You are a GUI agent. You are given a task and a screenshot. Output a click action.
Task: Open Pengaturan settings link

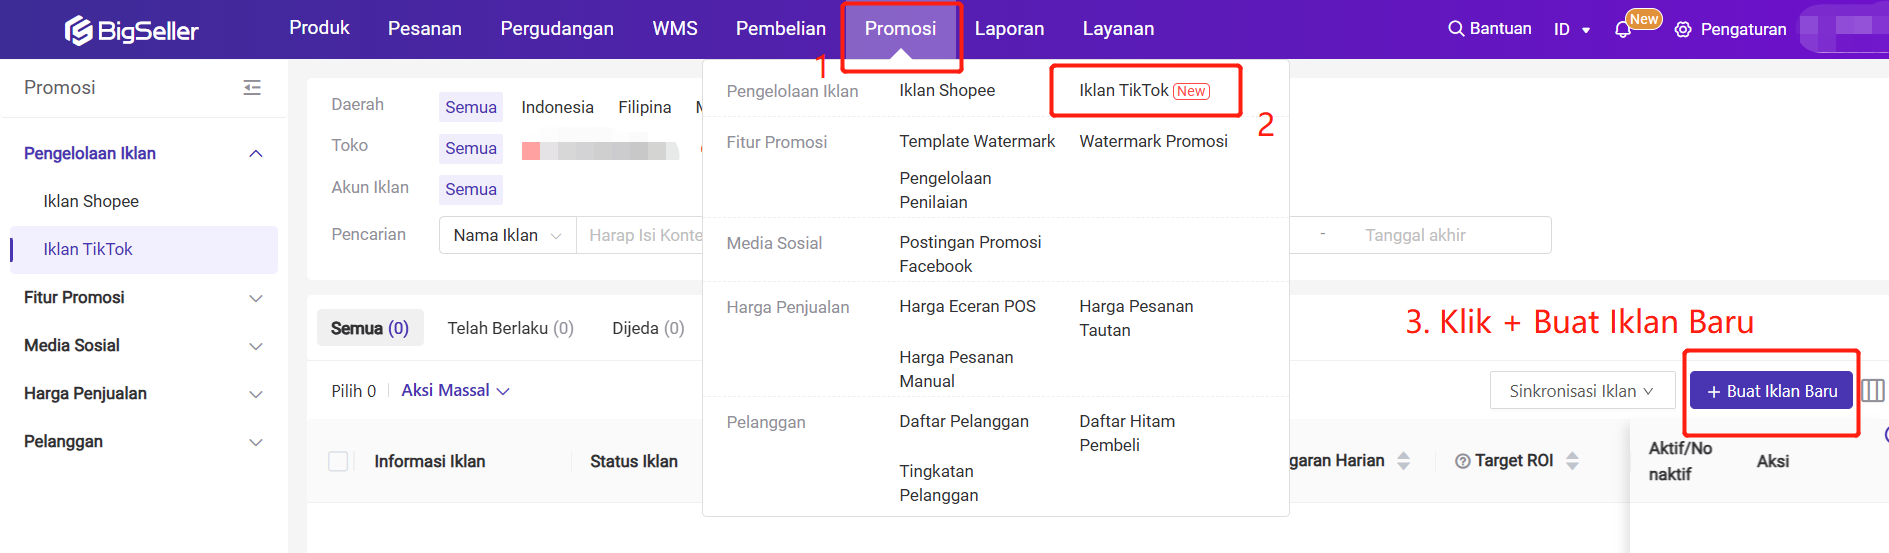(x=1743, y=30)
